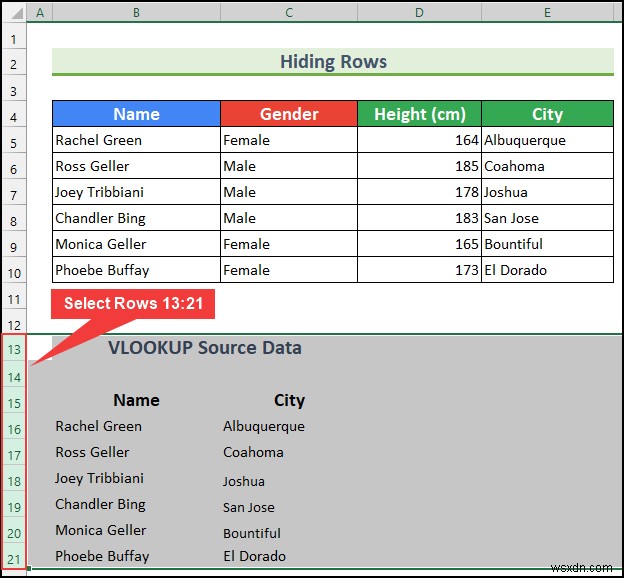Select column A header
The image size is (624, 578).
40,13
